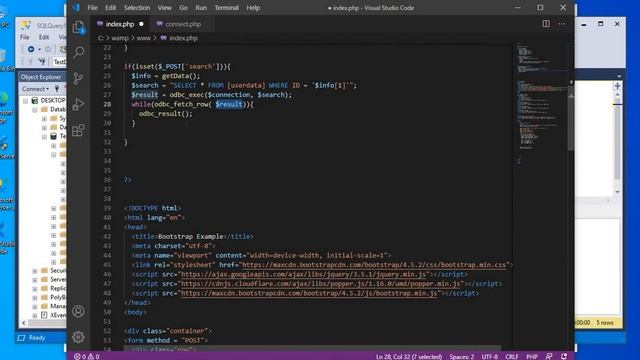Expand the PolyBase folder
The image size is (640, 360).
pos(35,298)
